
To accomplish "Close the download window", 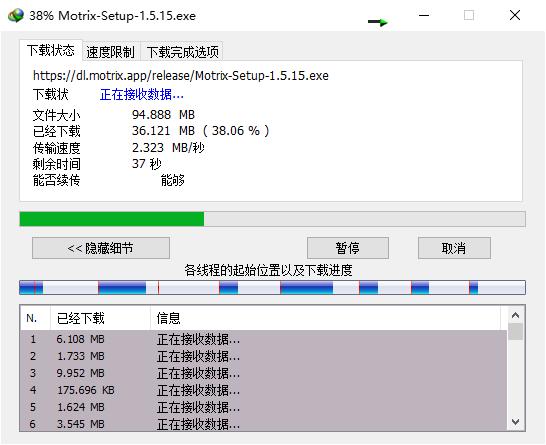I will (515, 15).
